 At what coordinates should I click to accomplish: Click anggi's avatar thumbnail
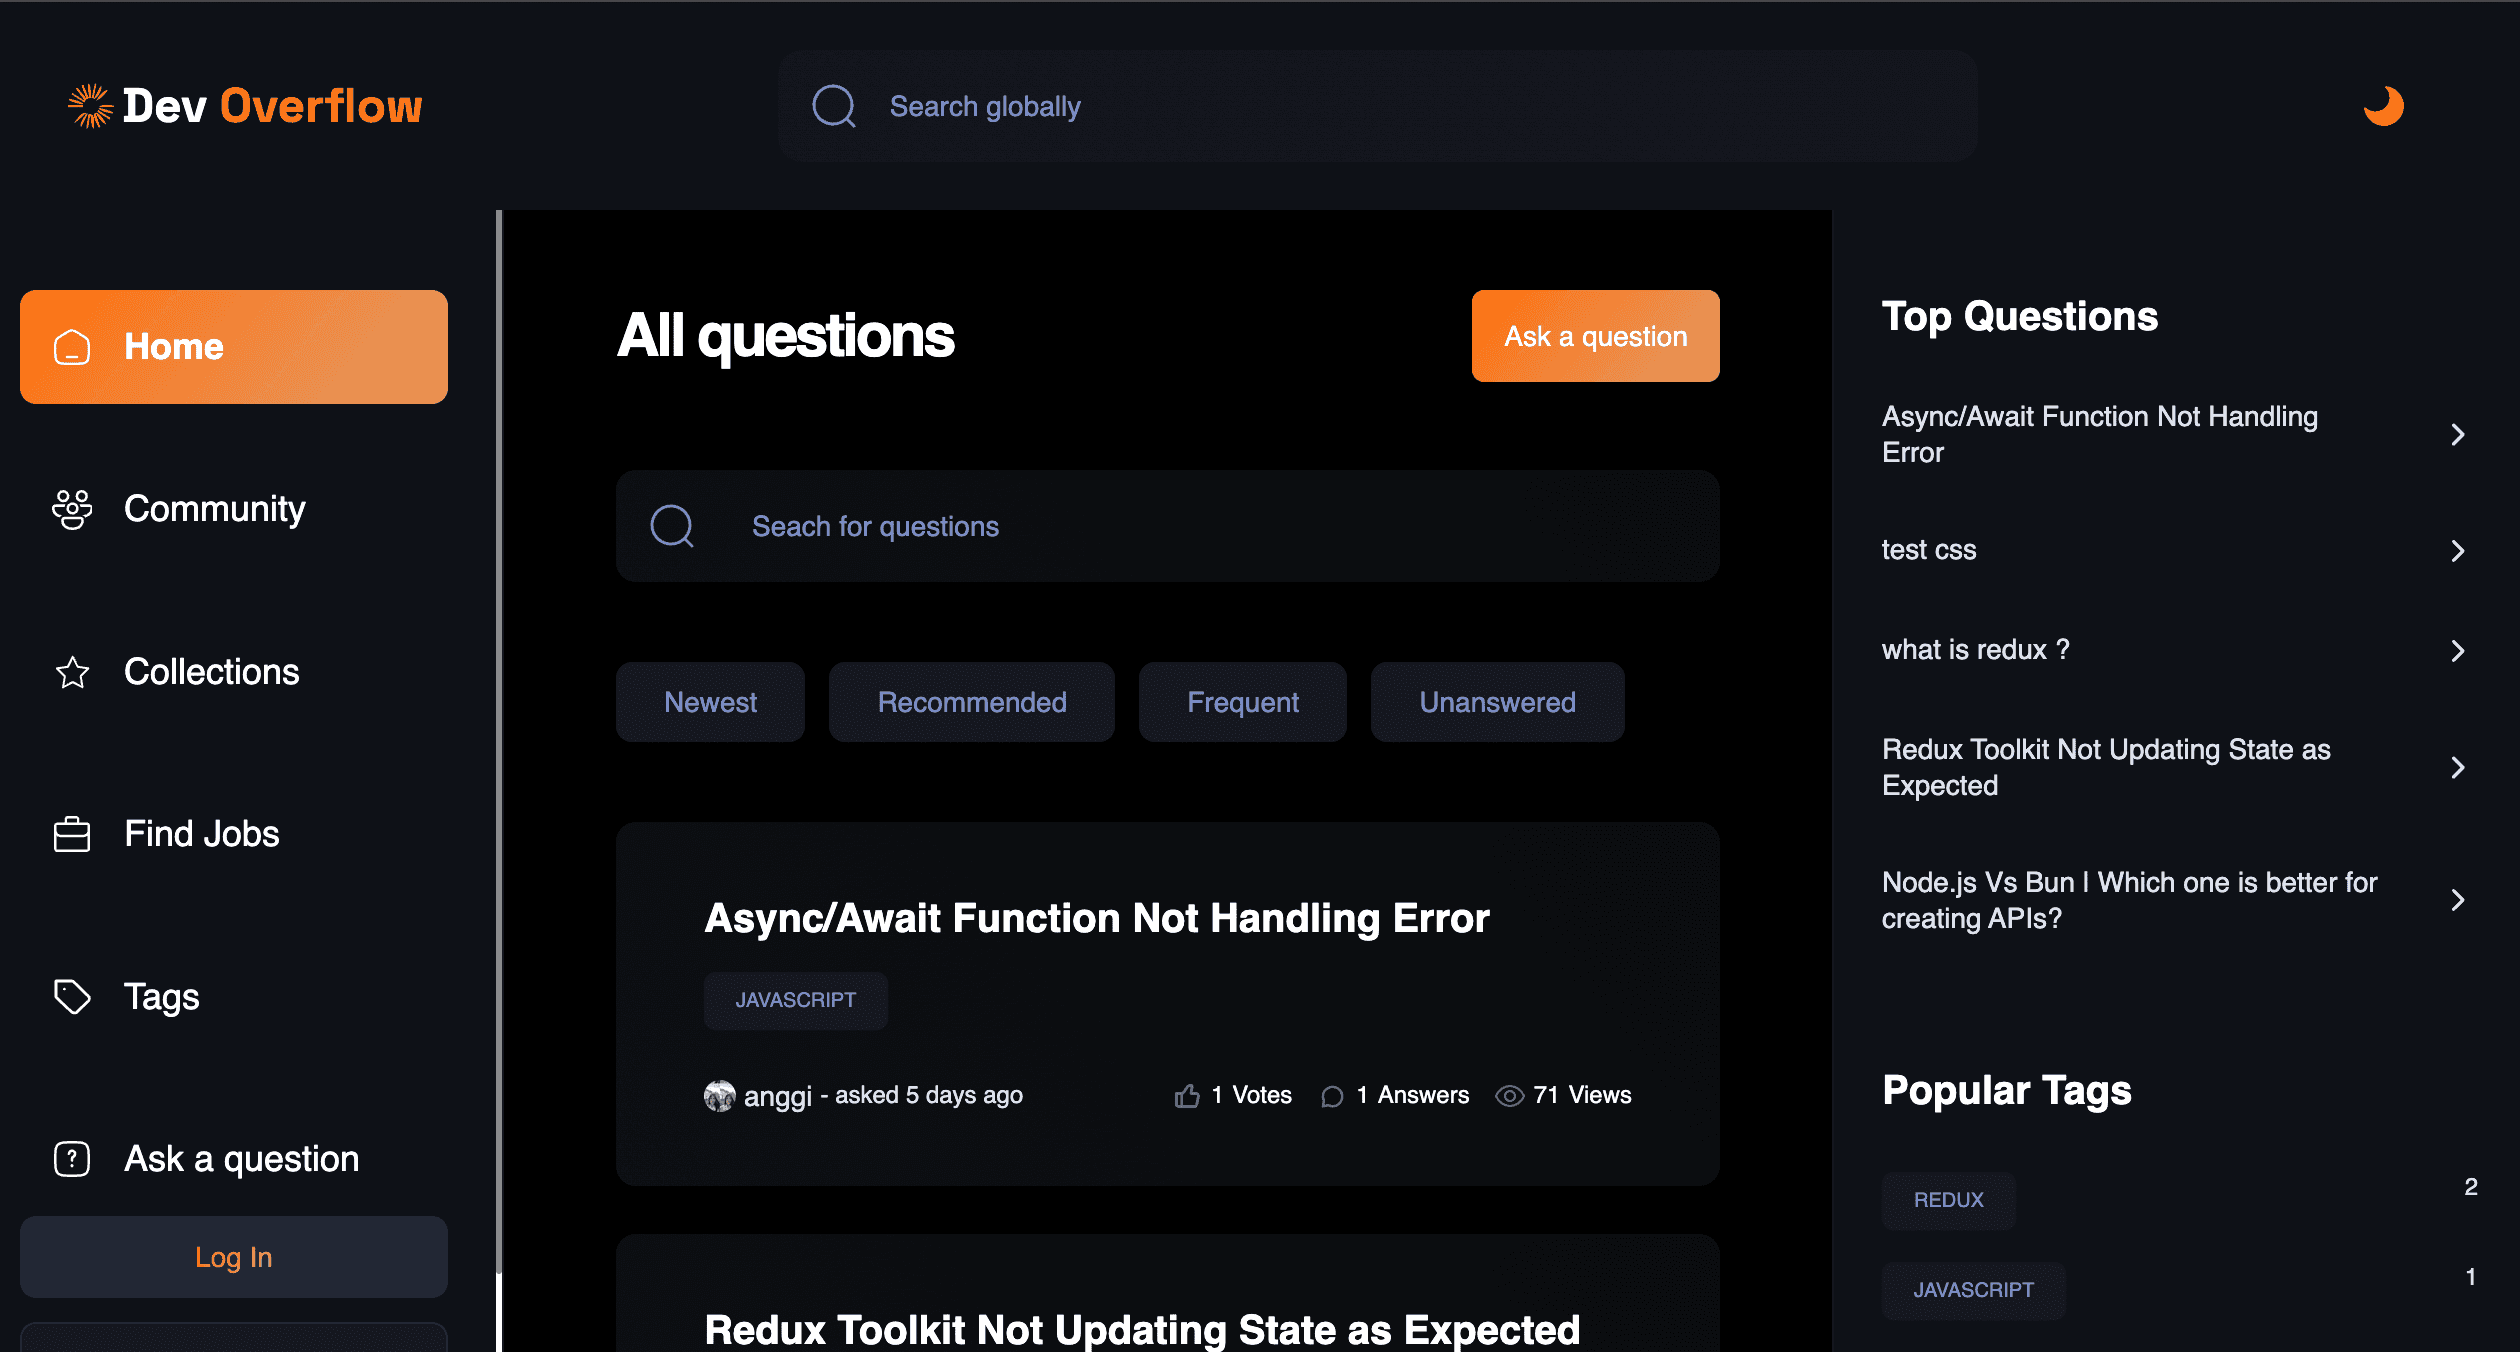(719, 1096)
